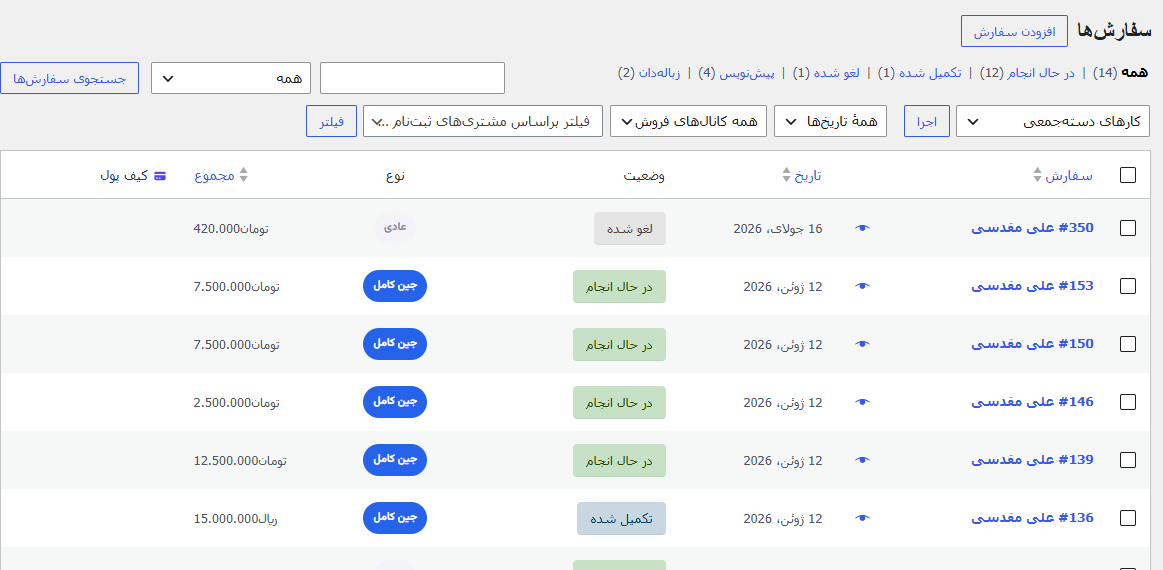Sort by تاریخ column header
The image size is (1163, 570).
tap(808, 176)
